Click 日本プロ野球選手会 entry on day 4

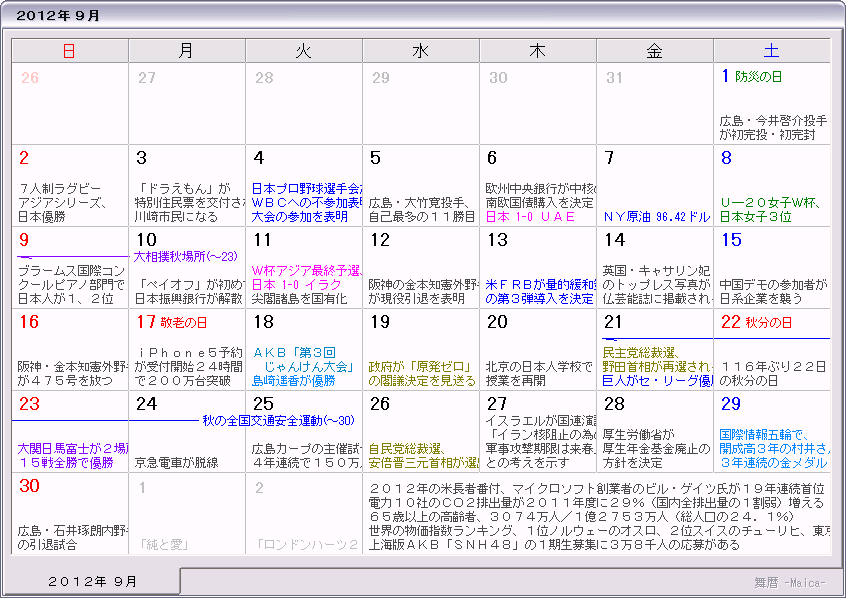point(306,202)
